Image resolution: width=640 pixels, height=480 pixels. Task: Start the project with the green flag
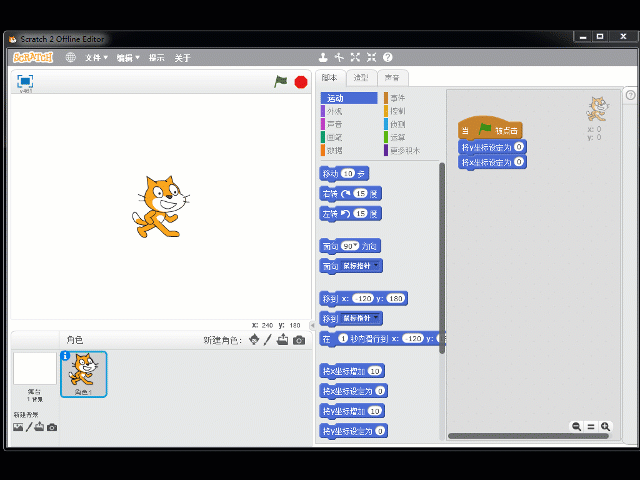point(280,82)
